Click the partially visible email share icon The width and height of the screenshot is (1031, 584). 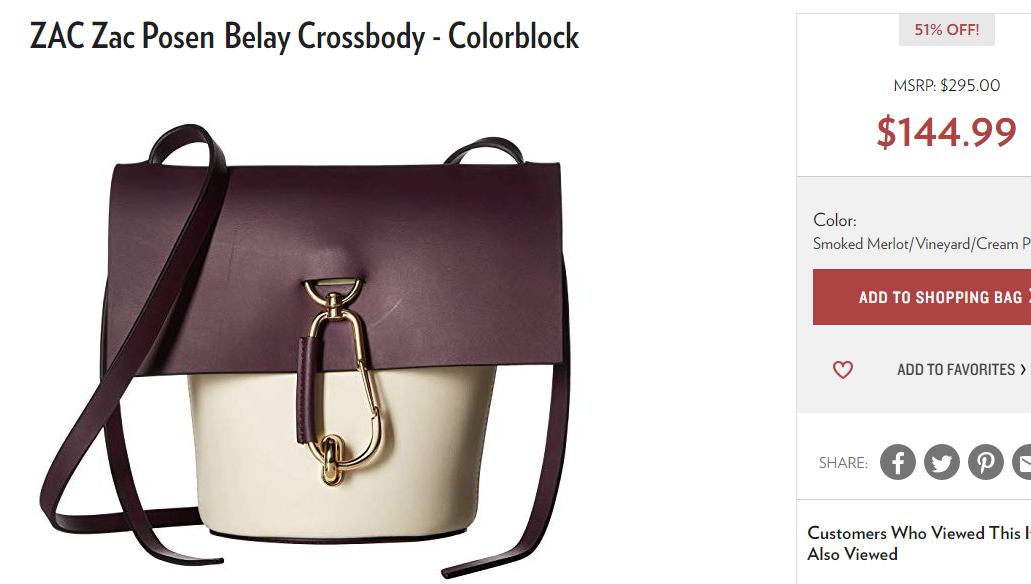1022,462
